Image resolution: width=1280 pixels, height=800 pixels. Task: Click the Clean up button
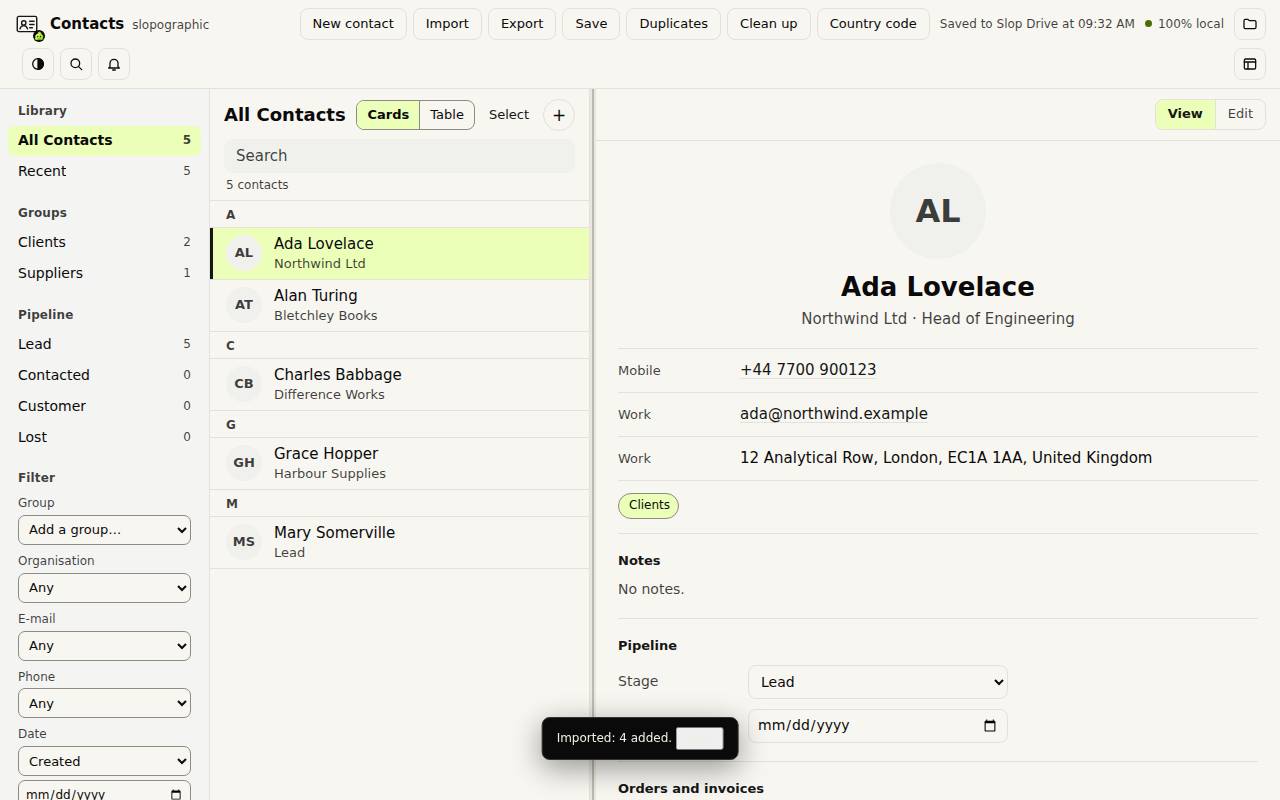(769, 24)
